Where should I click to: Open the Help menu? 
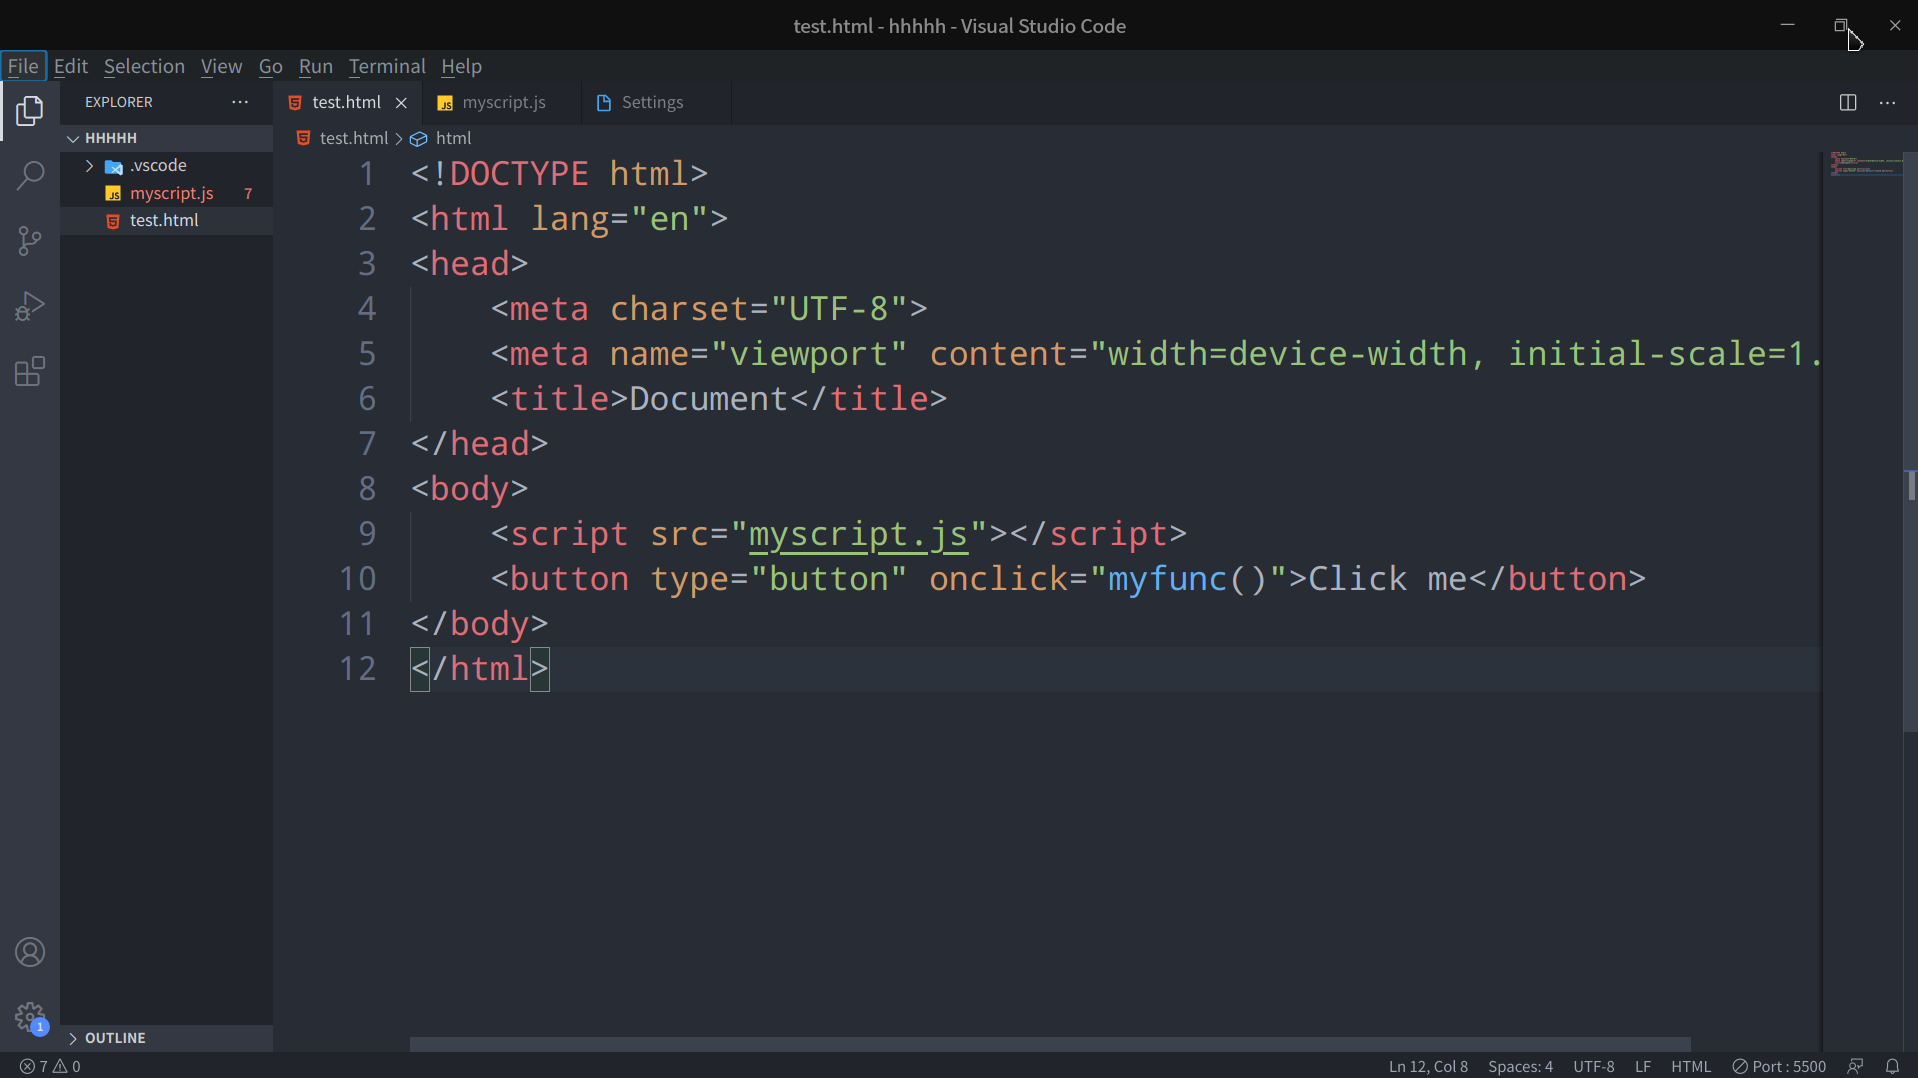coord(461,66)
